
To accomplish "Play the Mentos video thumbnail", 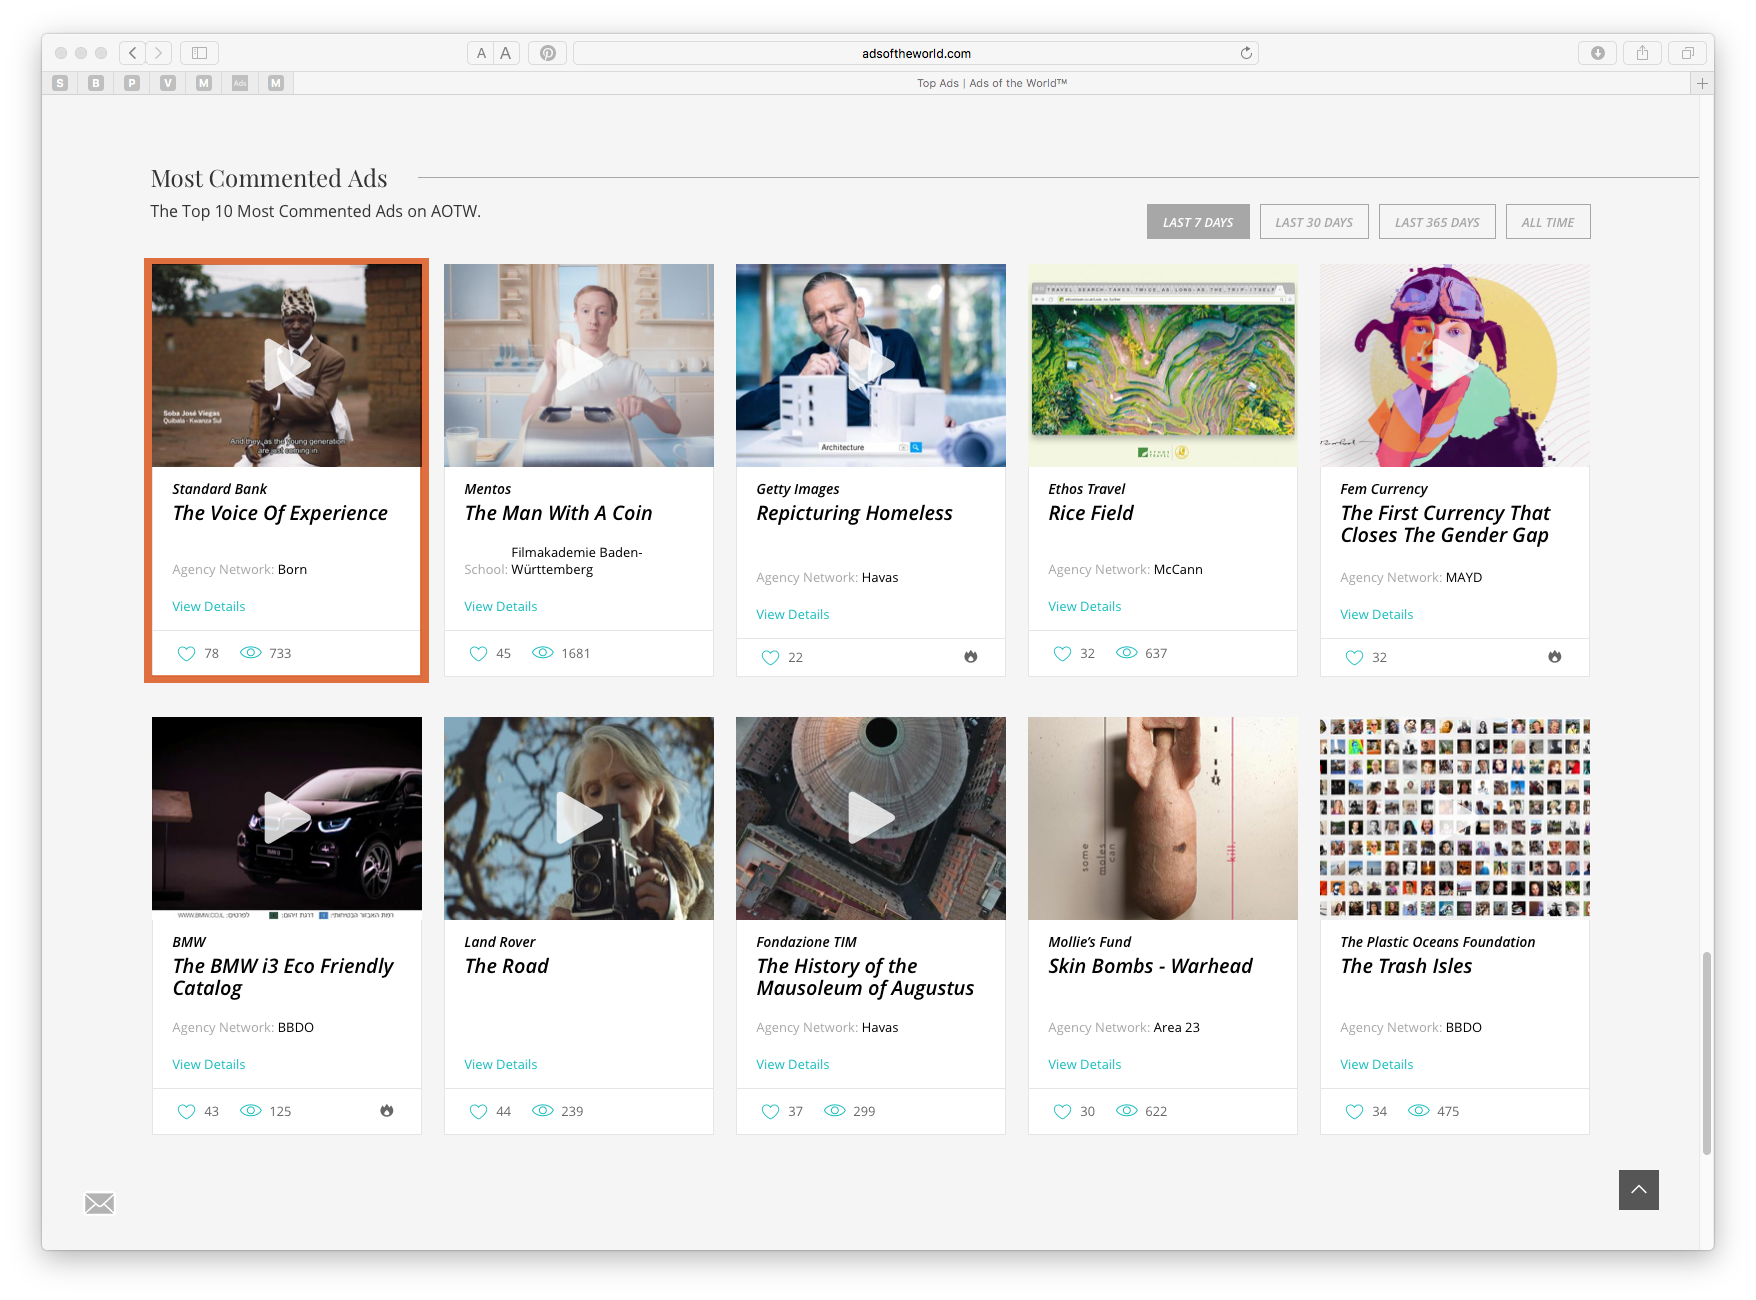I will point(579,365).
